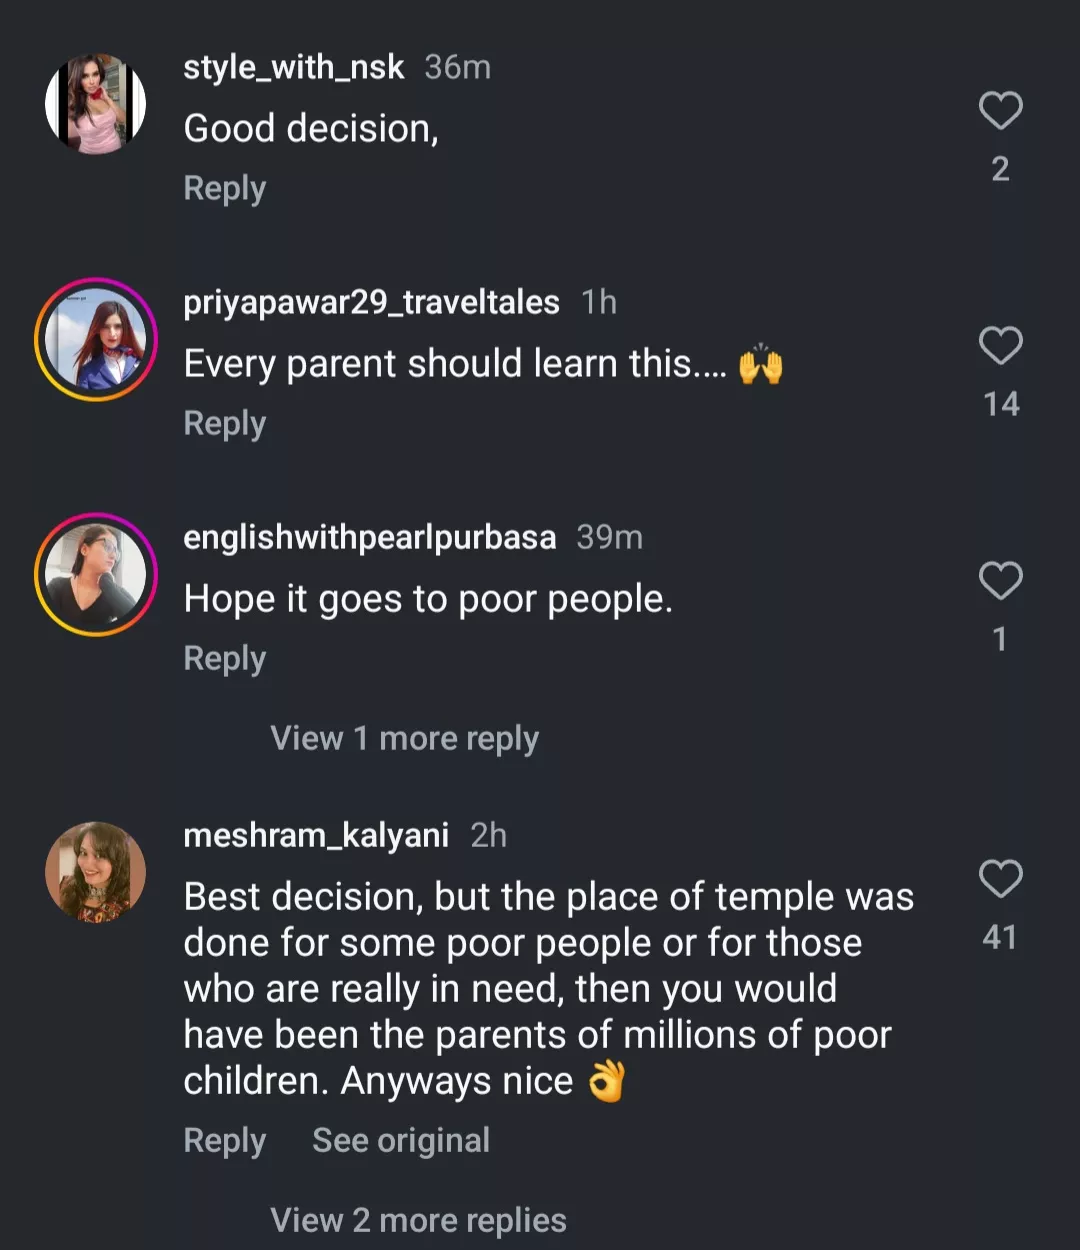The height and width of the screenshot is (1250, 1080).
Task: Expand View 2 more replies
Action: pyautogui.click(x=418, y=1220)
